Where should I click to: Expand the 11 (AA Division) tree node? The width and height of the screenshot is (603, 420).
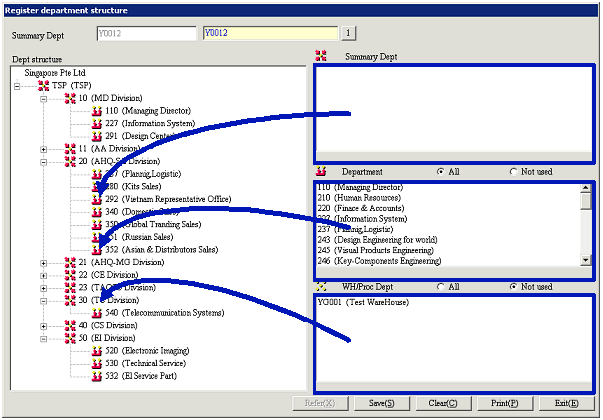43,148
